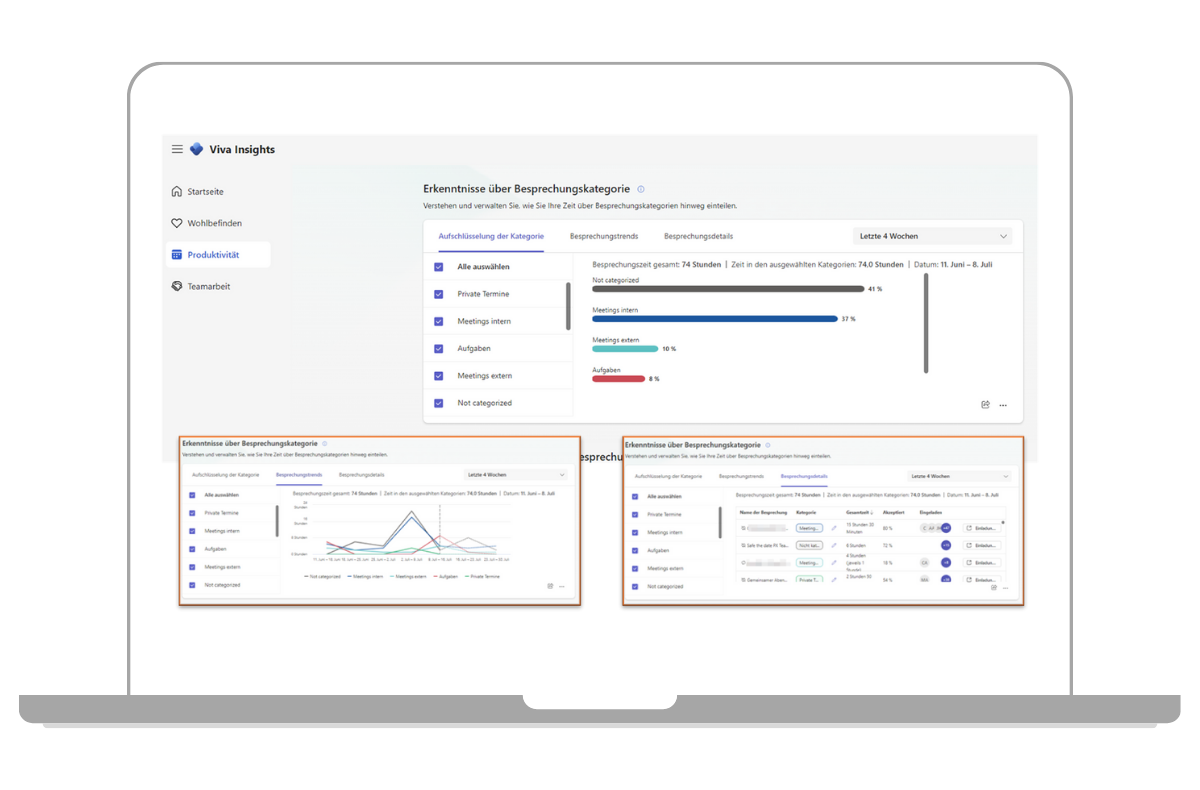1200x790 pixels.
Task: Open Letzte 4 Wochen dropdown in trends inset
Action: pos(516,475)
